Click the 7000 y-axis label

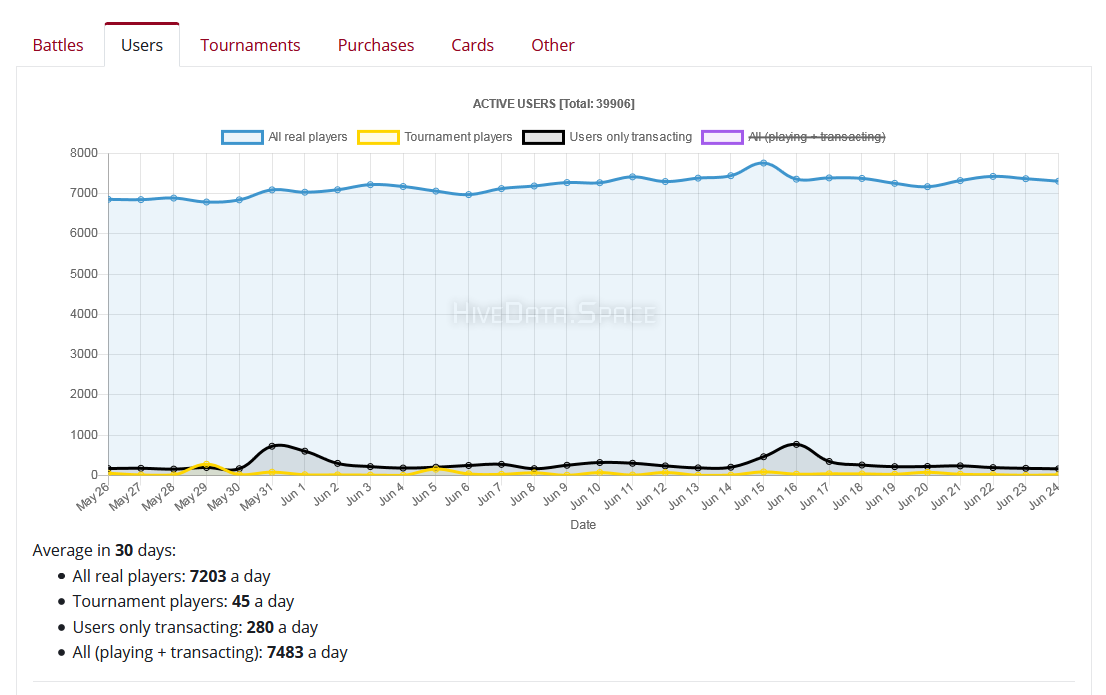coord(84,193)
